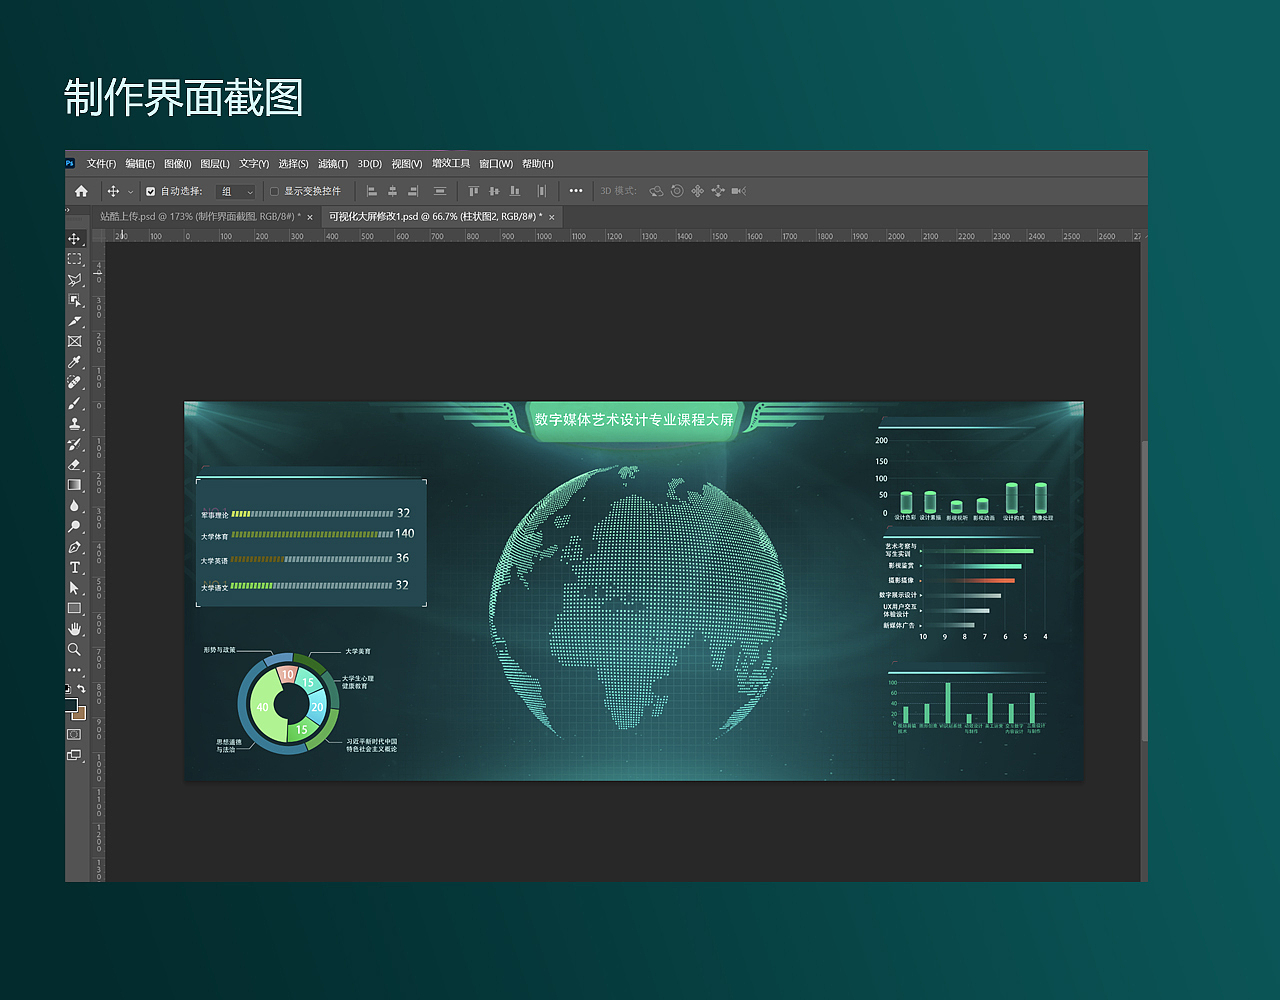Open more align options ellipsis
The height and width of the screenshot is (1000, 1280).
(576, 191)
